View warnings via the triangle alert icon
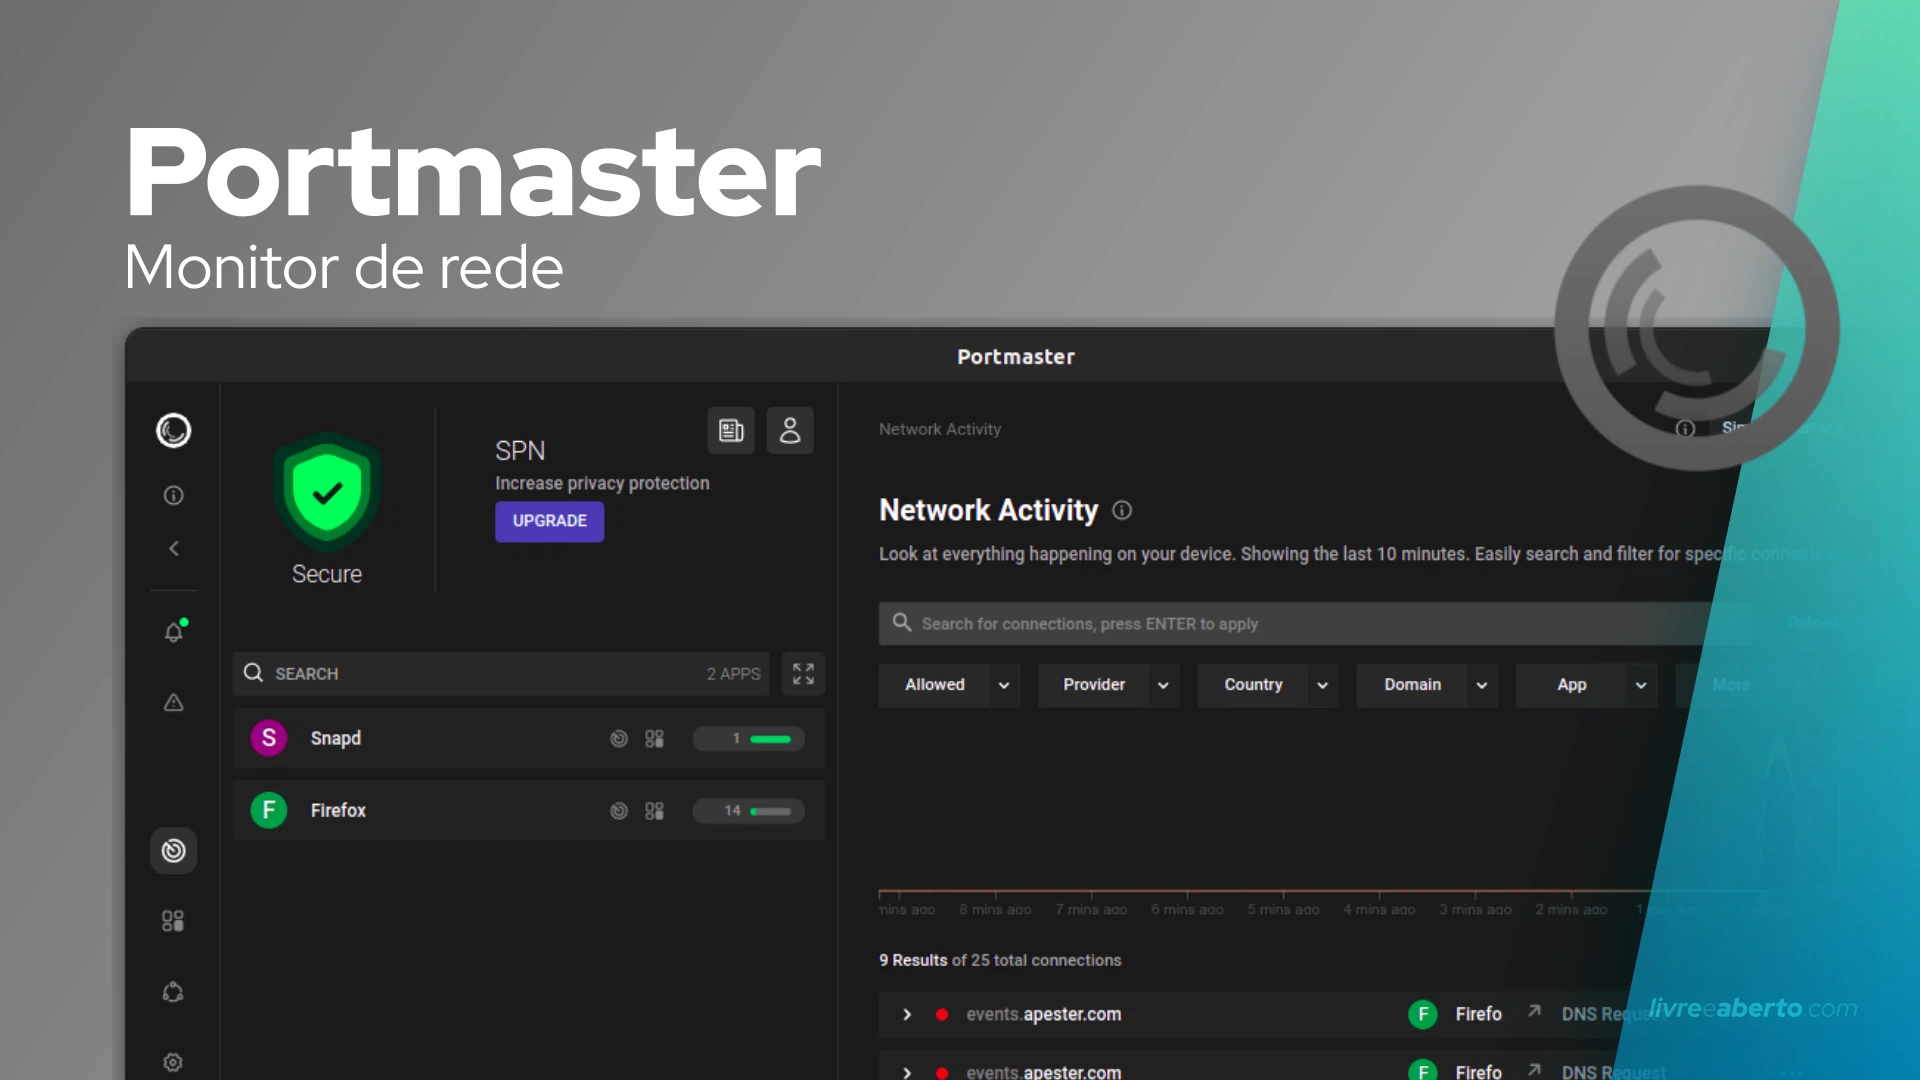 click(x=173, y=703)
